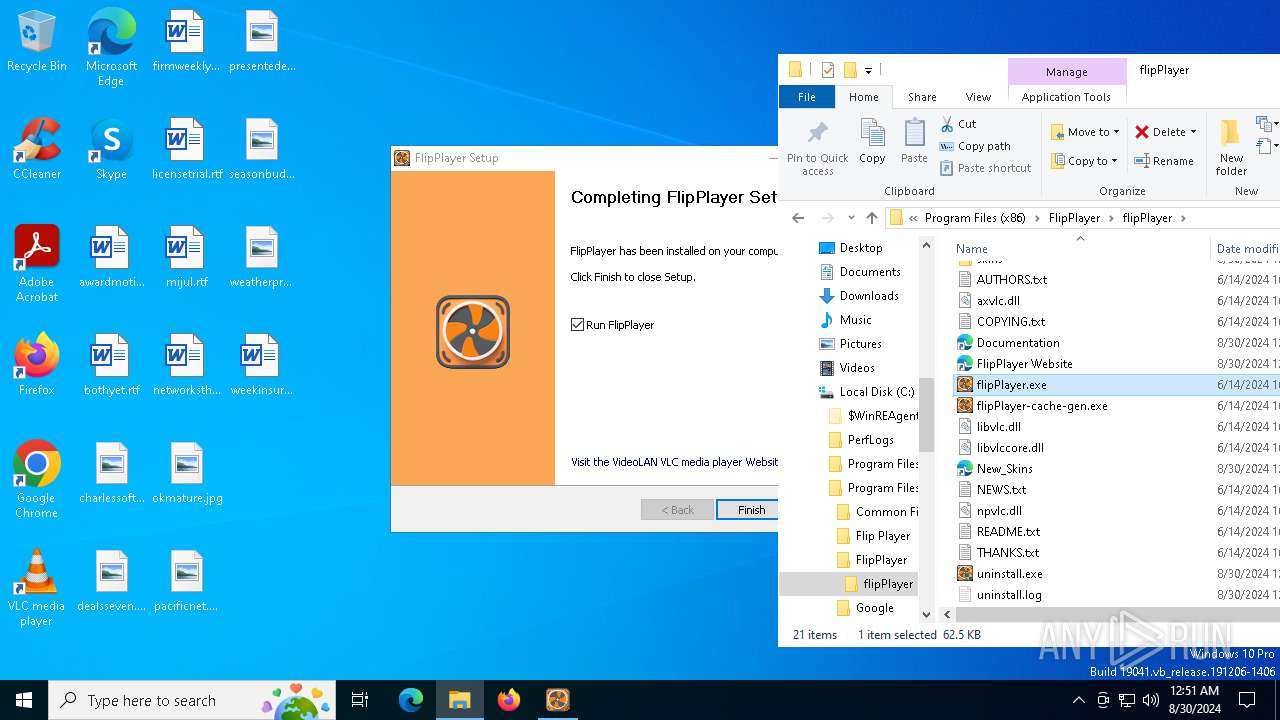
Task: Click the FlipPlayer breadcrumb segment
Action: pos(1074,218)
